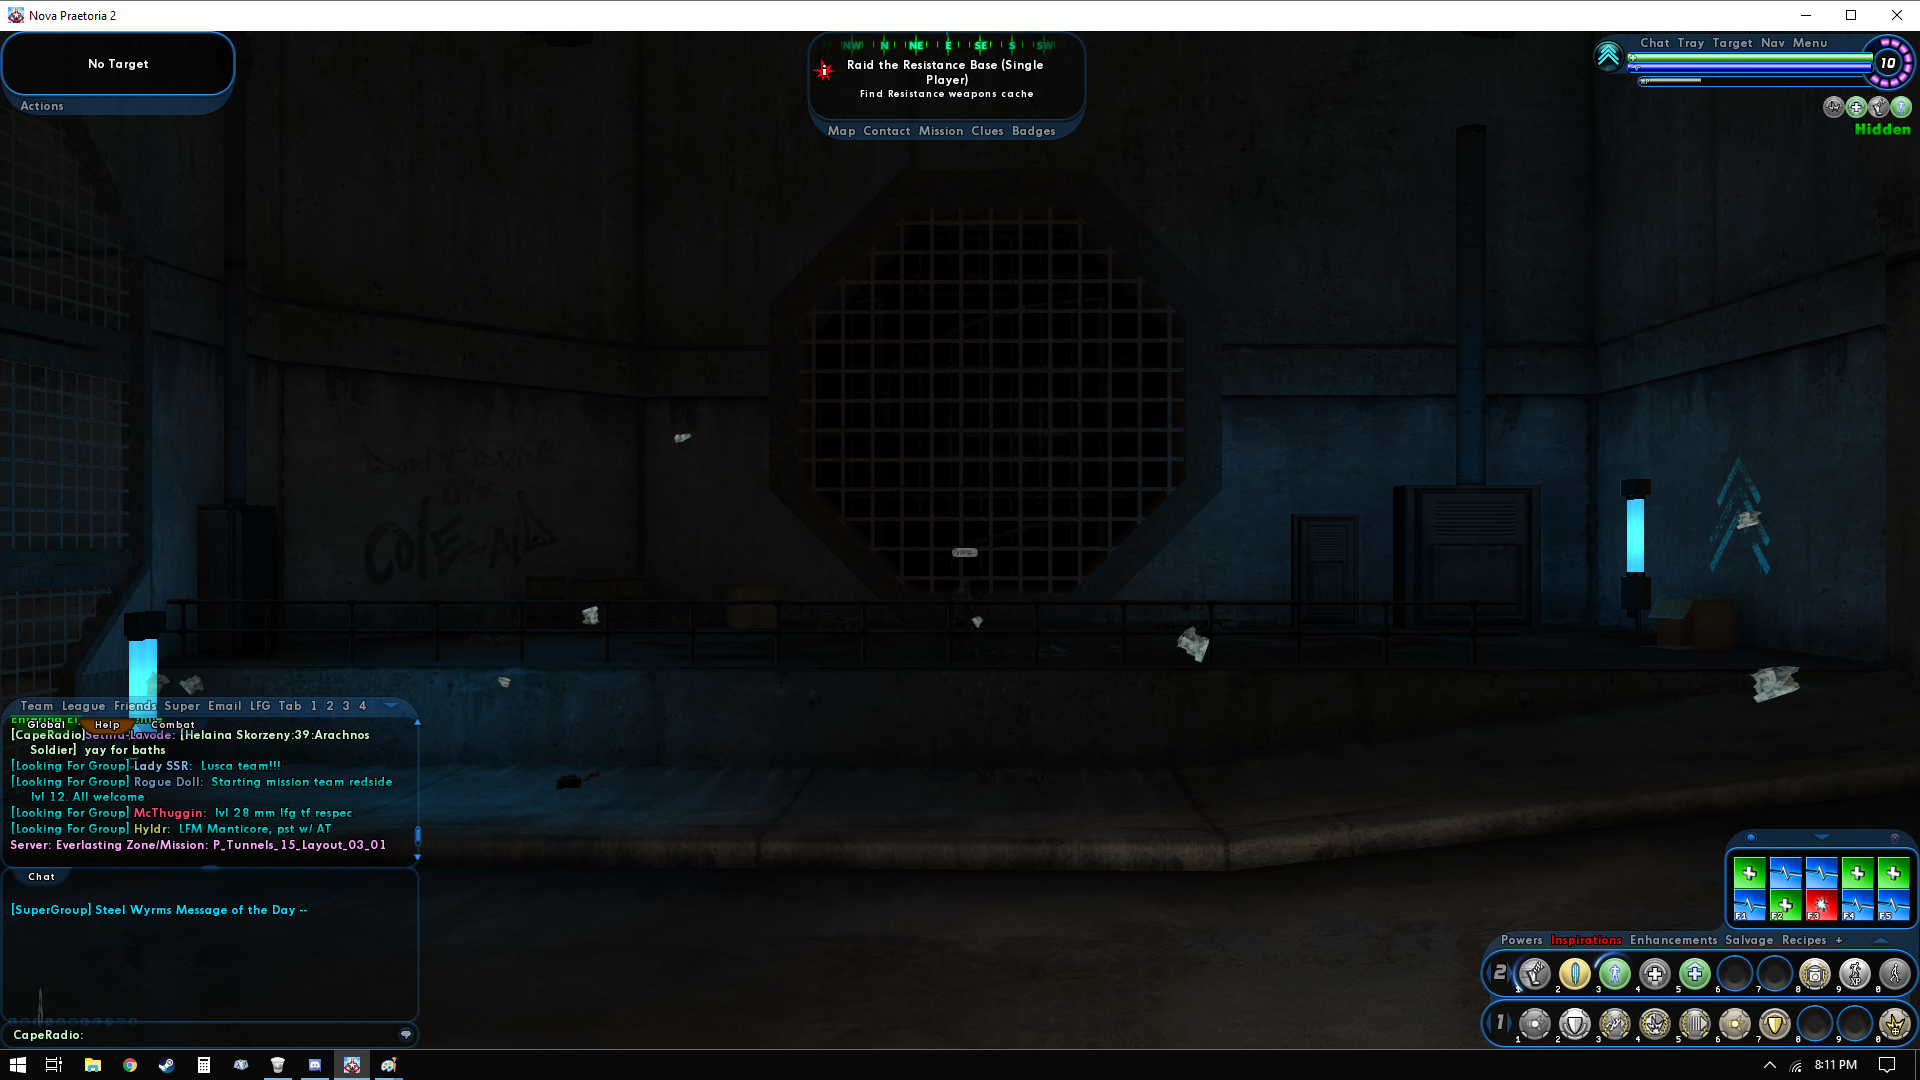
Task: Open the Contact list in the nav bar
Action: tap(887, 131)
